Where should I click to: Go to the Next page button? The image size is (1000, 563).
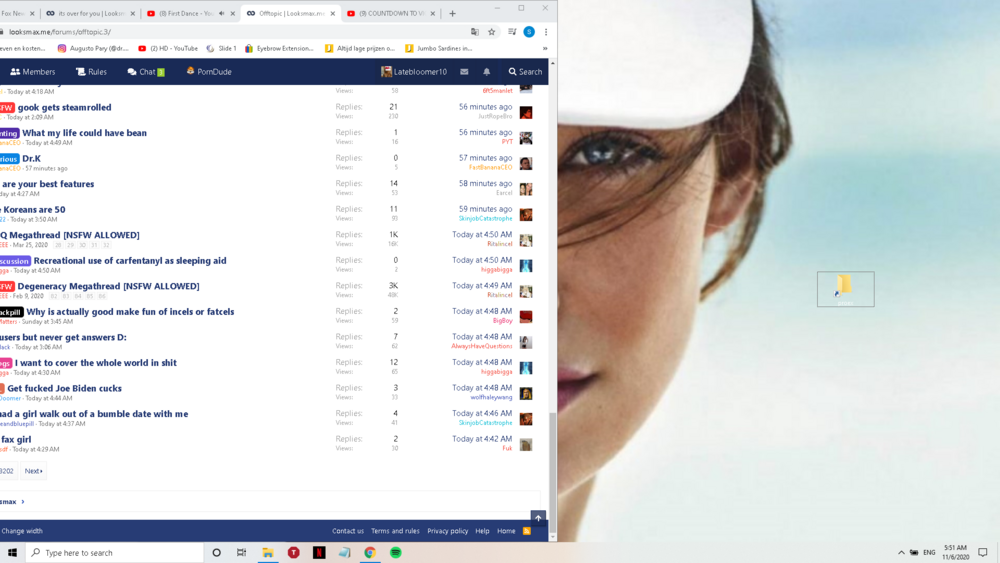(x=34, y=471)
